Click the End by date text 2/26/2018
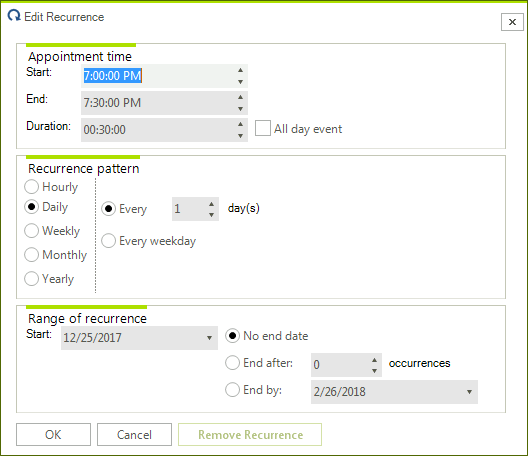Viewport: 528px width, 456px height. [339, 392]
